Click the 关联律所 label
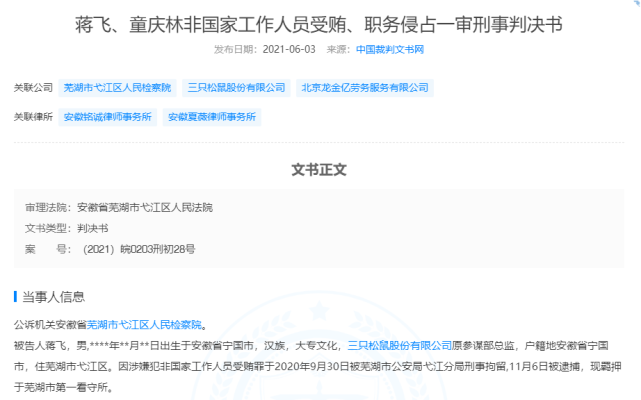The width and height of the screenshot is (641, 400). [33, 117]
